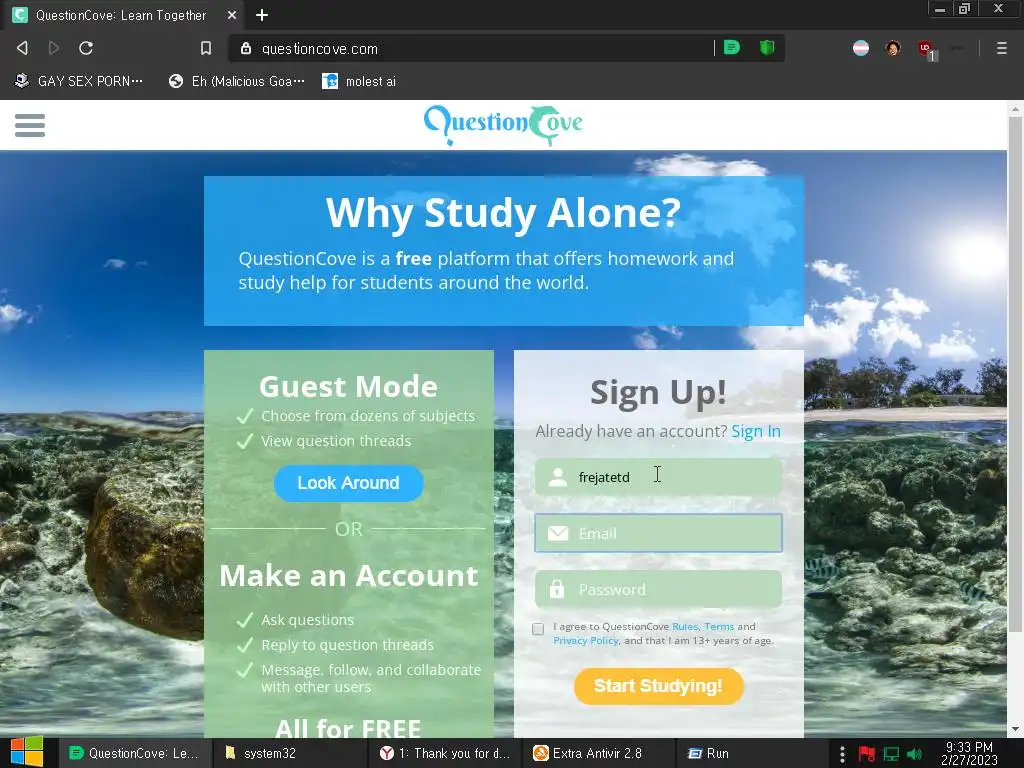Click 'Choose from dozens of subjects' text

coord(368,416)
